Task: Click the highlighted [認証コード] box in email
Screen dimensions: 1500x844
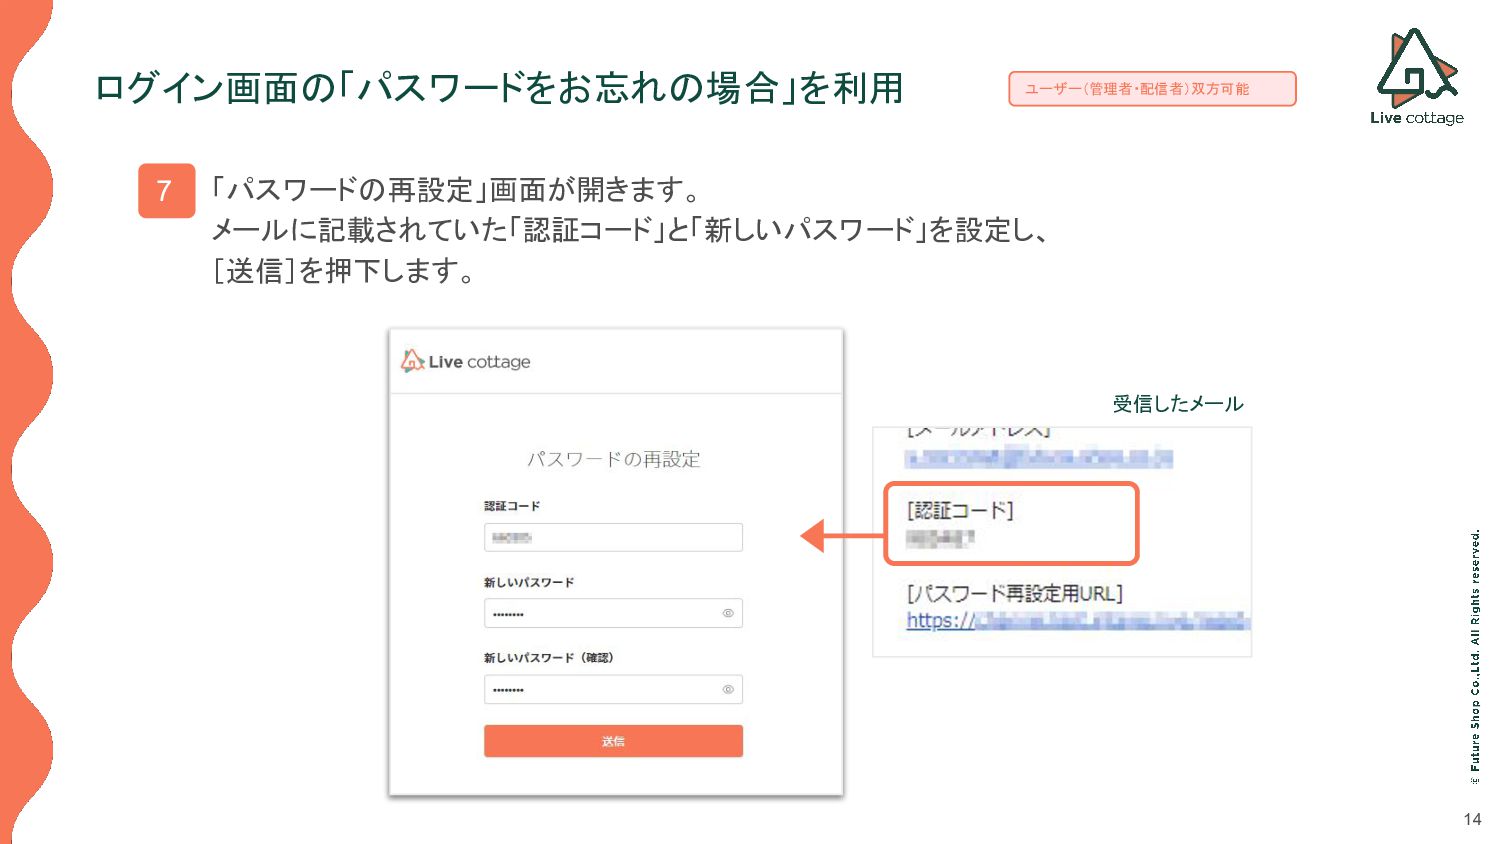Action: coord(1011,523)
